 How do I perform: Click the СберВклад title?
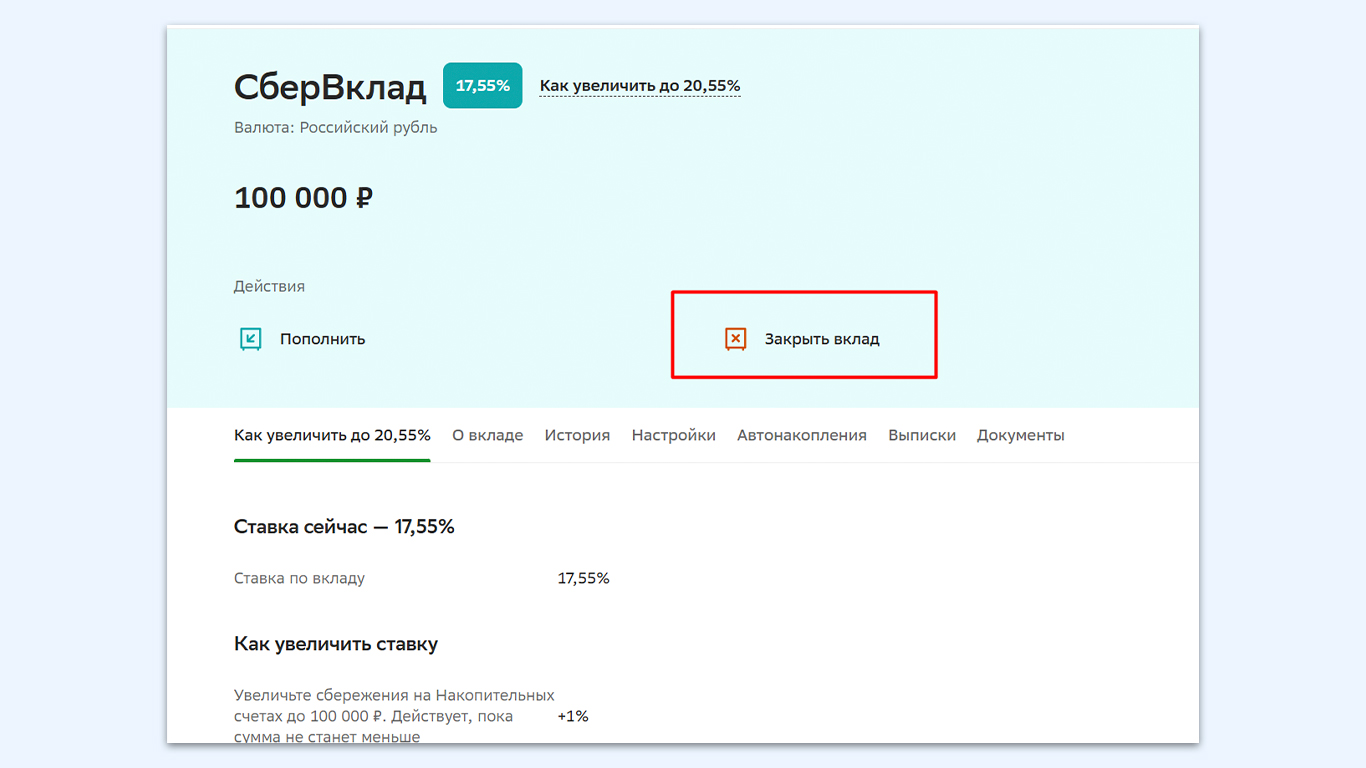330,88
